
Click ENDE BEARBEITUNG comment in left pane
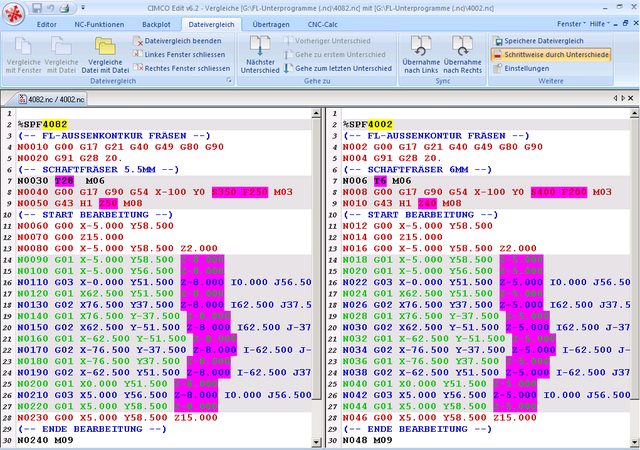pyautogui.click(x=92, y=429)
